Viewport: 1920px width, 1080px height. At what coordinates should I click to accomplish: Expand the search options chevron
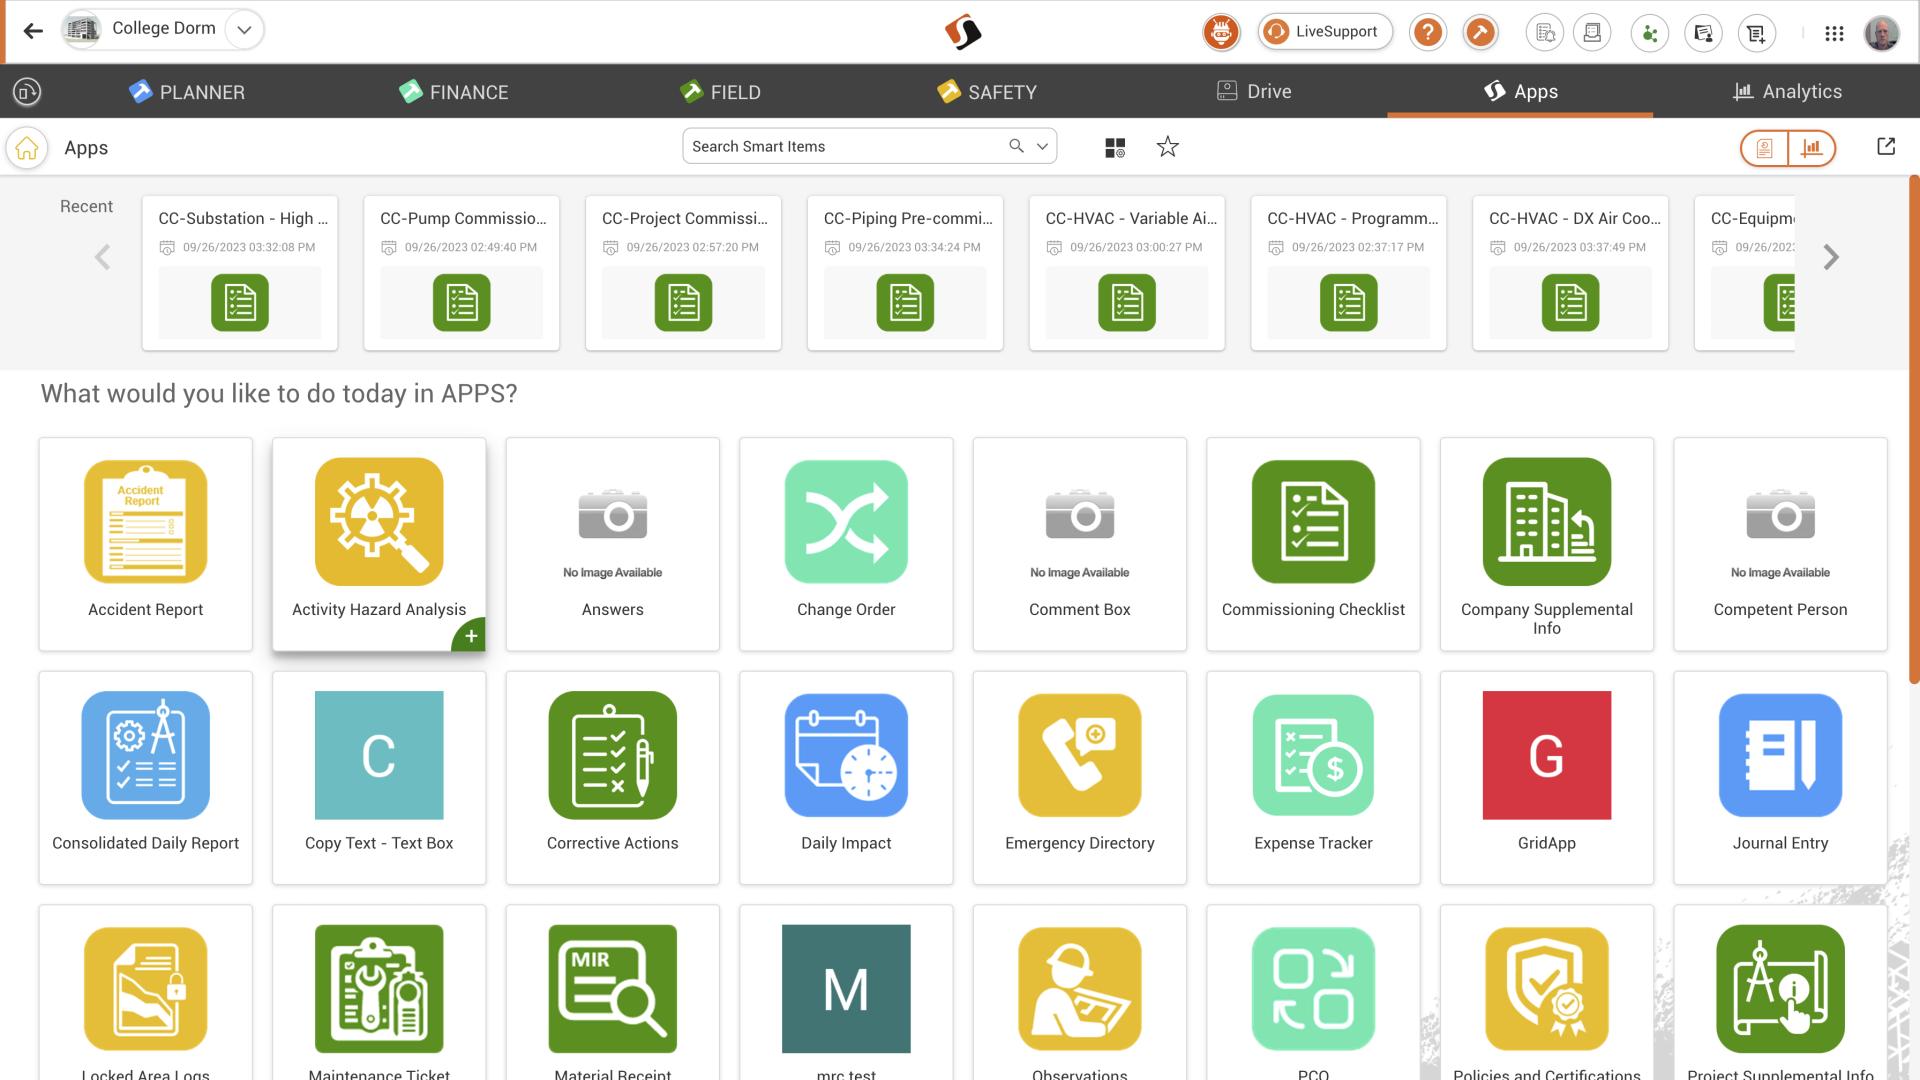click(1042, 146)
